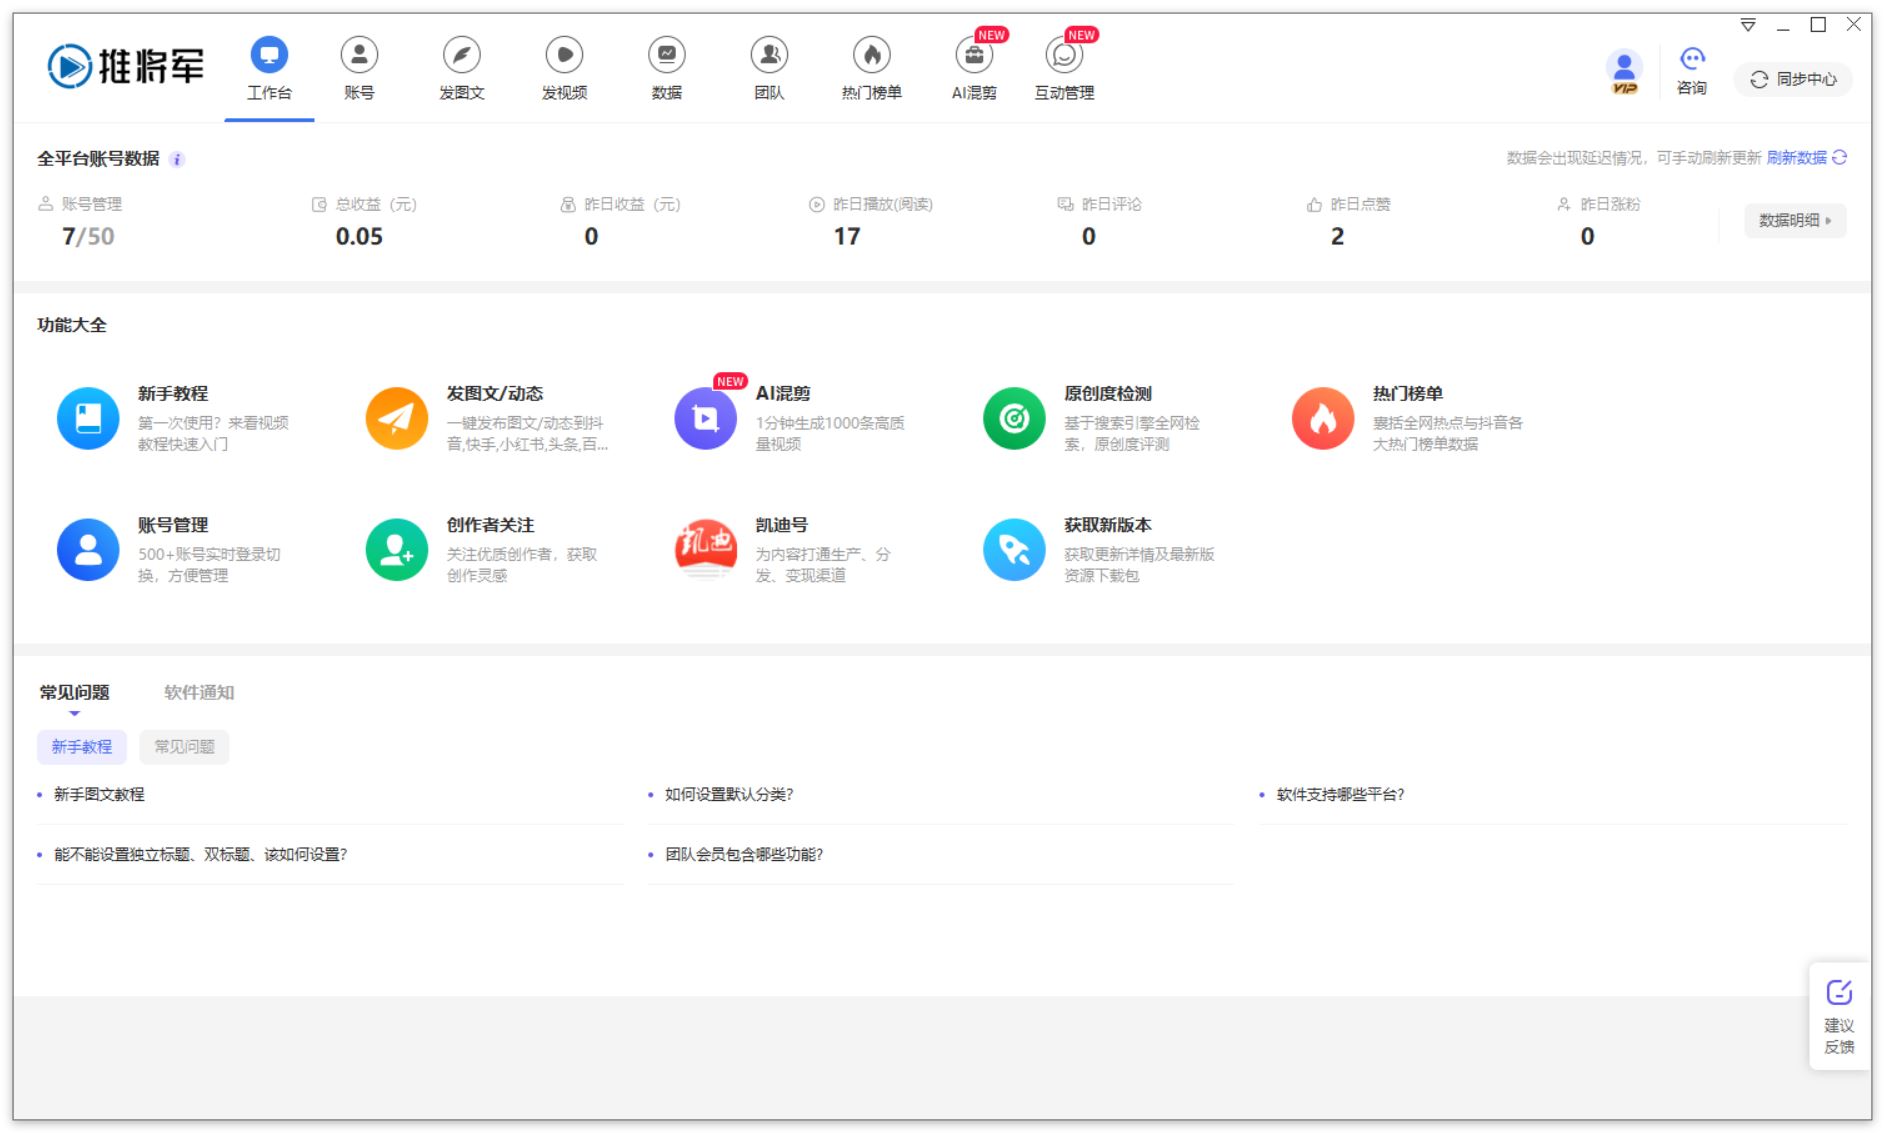Select the 新手教程 filter chip
Viewport: 1885px width, 1133px height.
(x=82, y=747)
